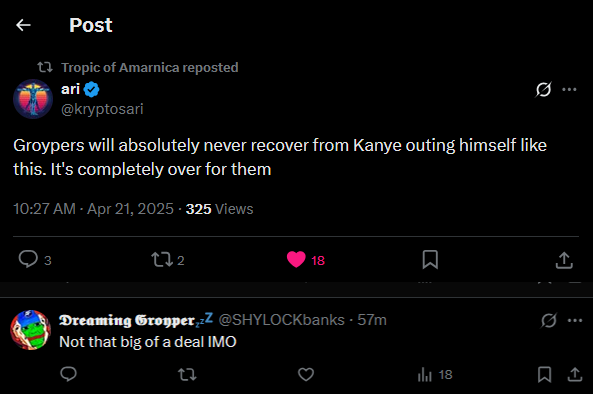The height and width of the screenshot is (394, 593).
Task: Like the reply Not that big of a deal IMO
Action: (306, 374)
